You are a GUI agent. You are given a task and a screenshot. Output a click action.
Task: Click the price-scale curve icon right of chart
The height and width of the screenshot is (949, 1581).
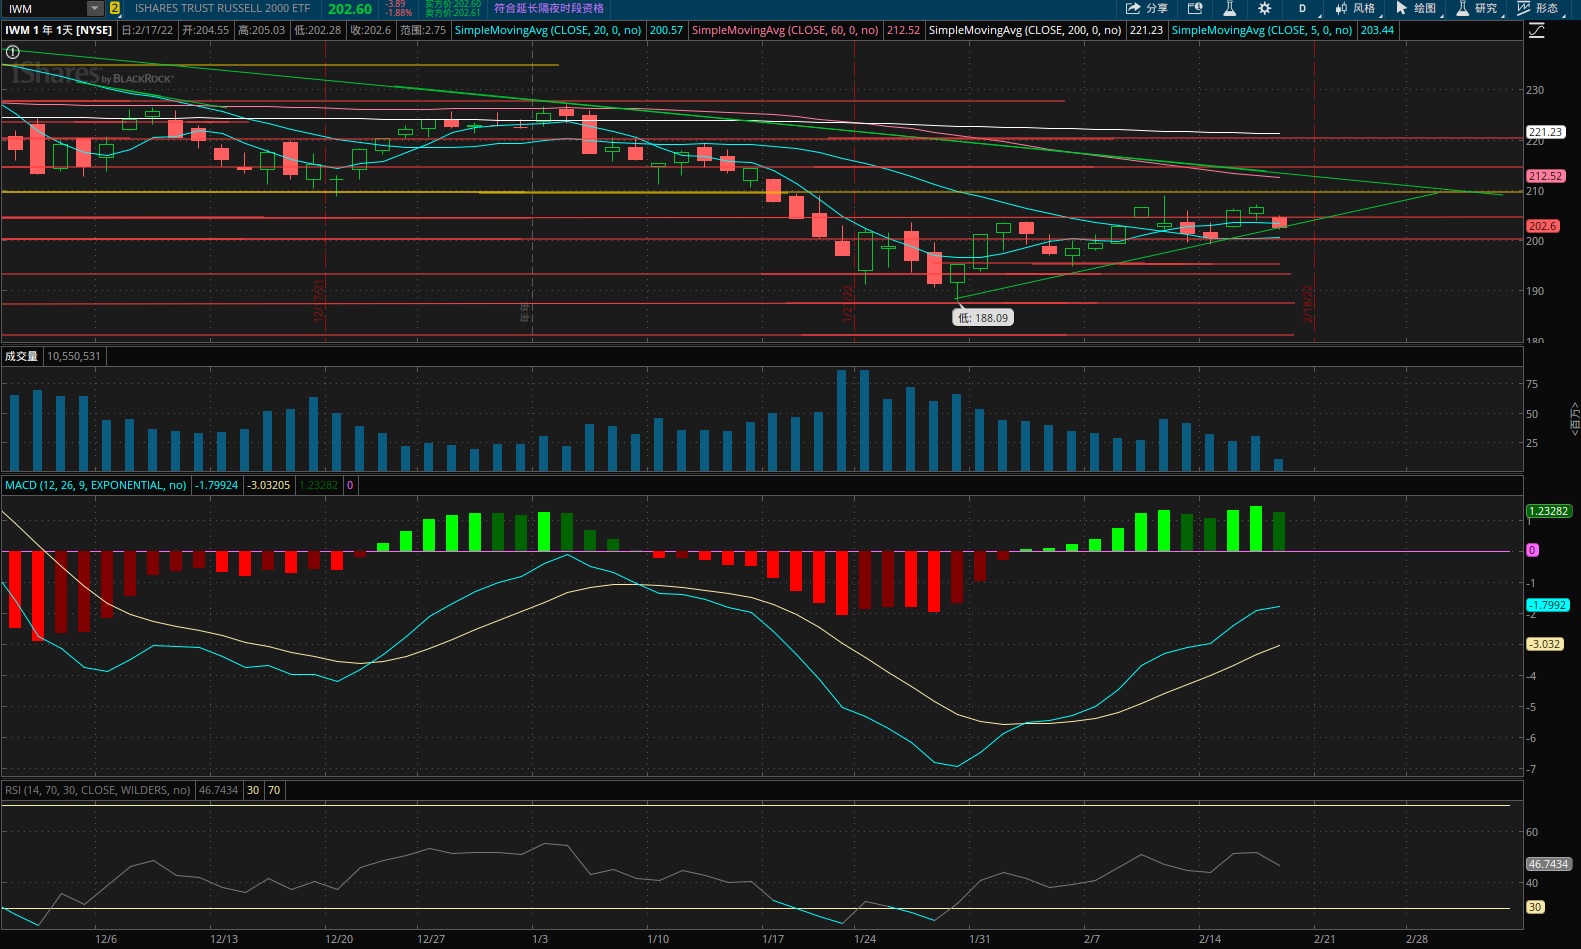(x=1537, y=31)
